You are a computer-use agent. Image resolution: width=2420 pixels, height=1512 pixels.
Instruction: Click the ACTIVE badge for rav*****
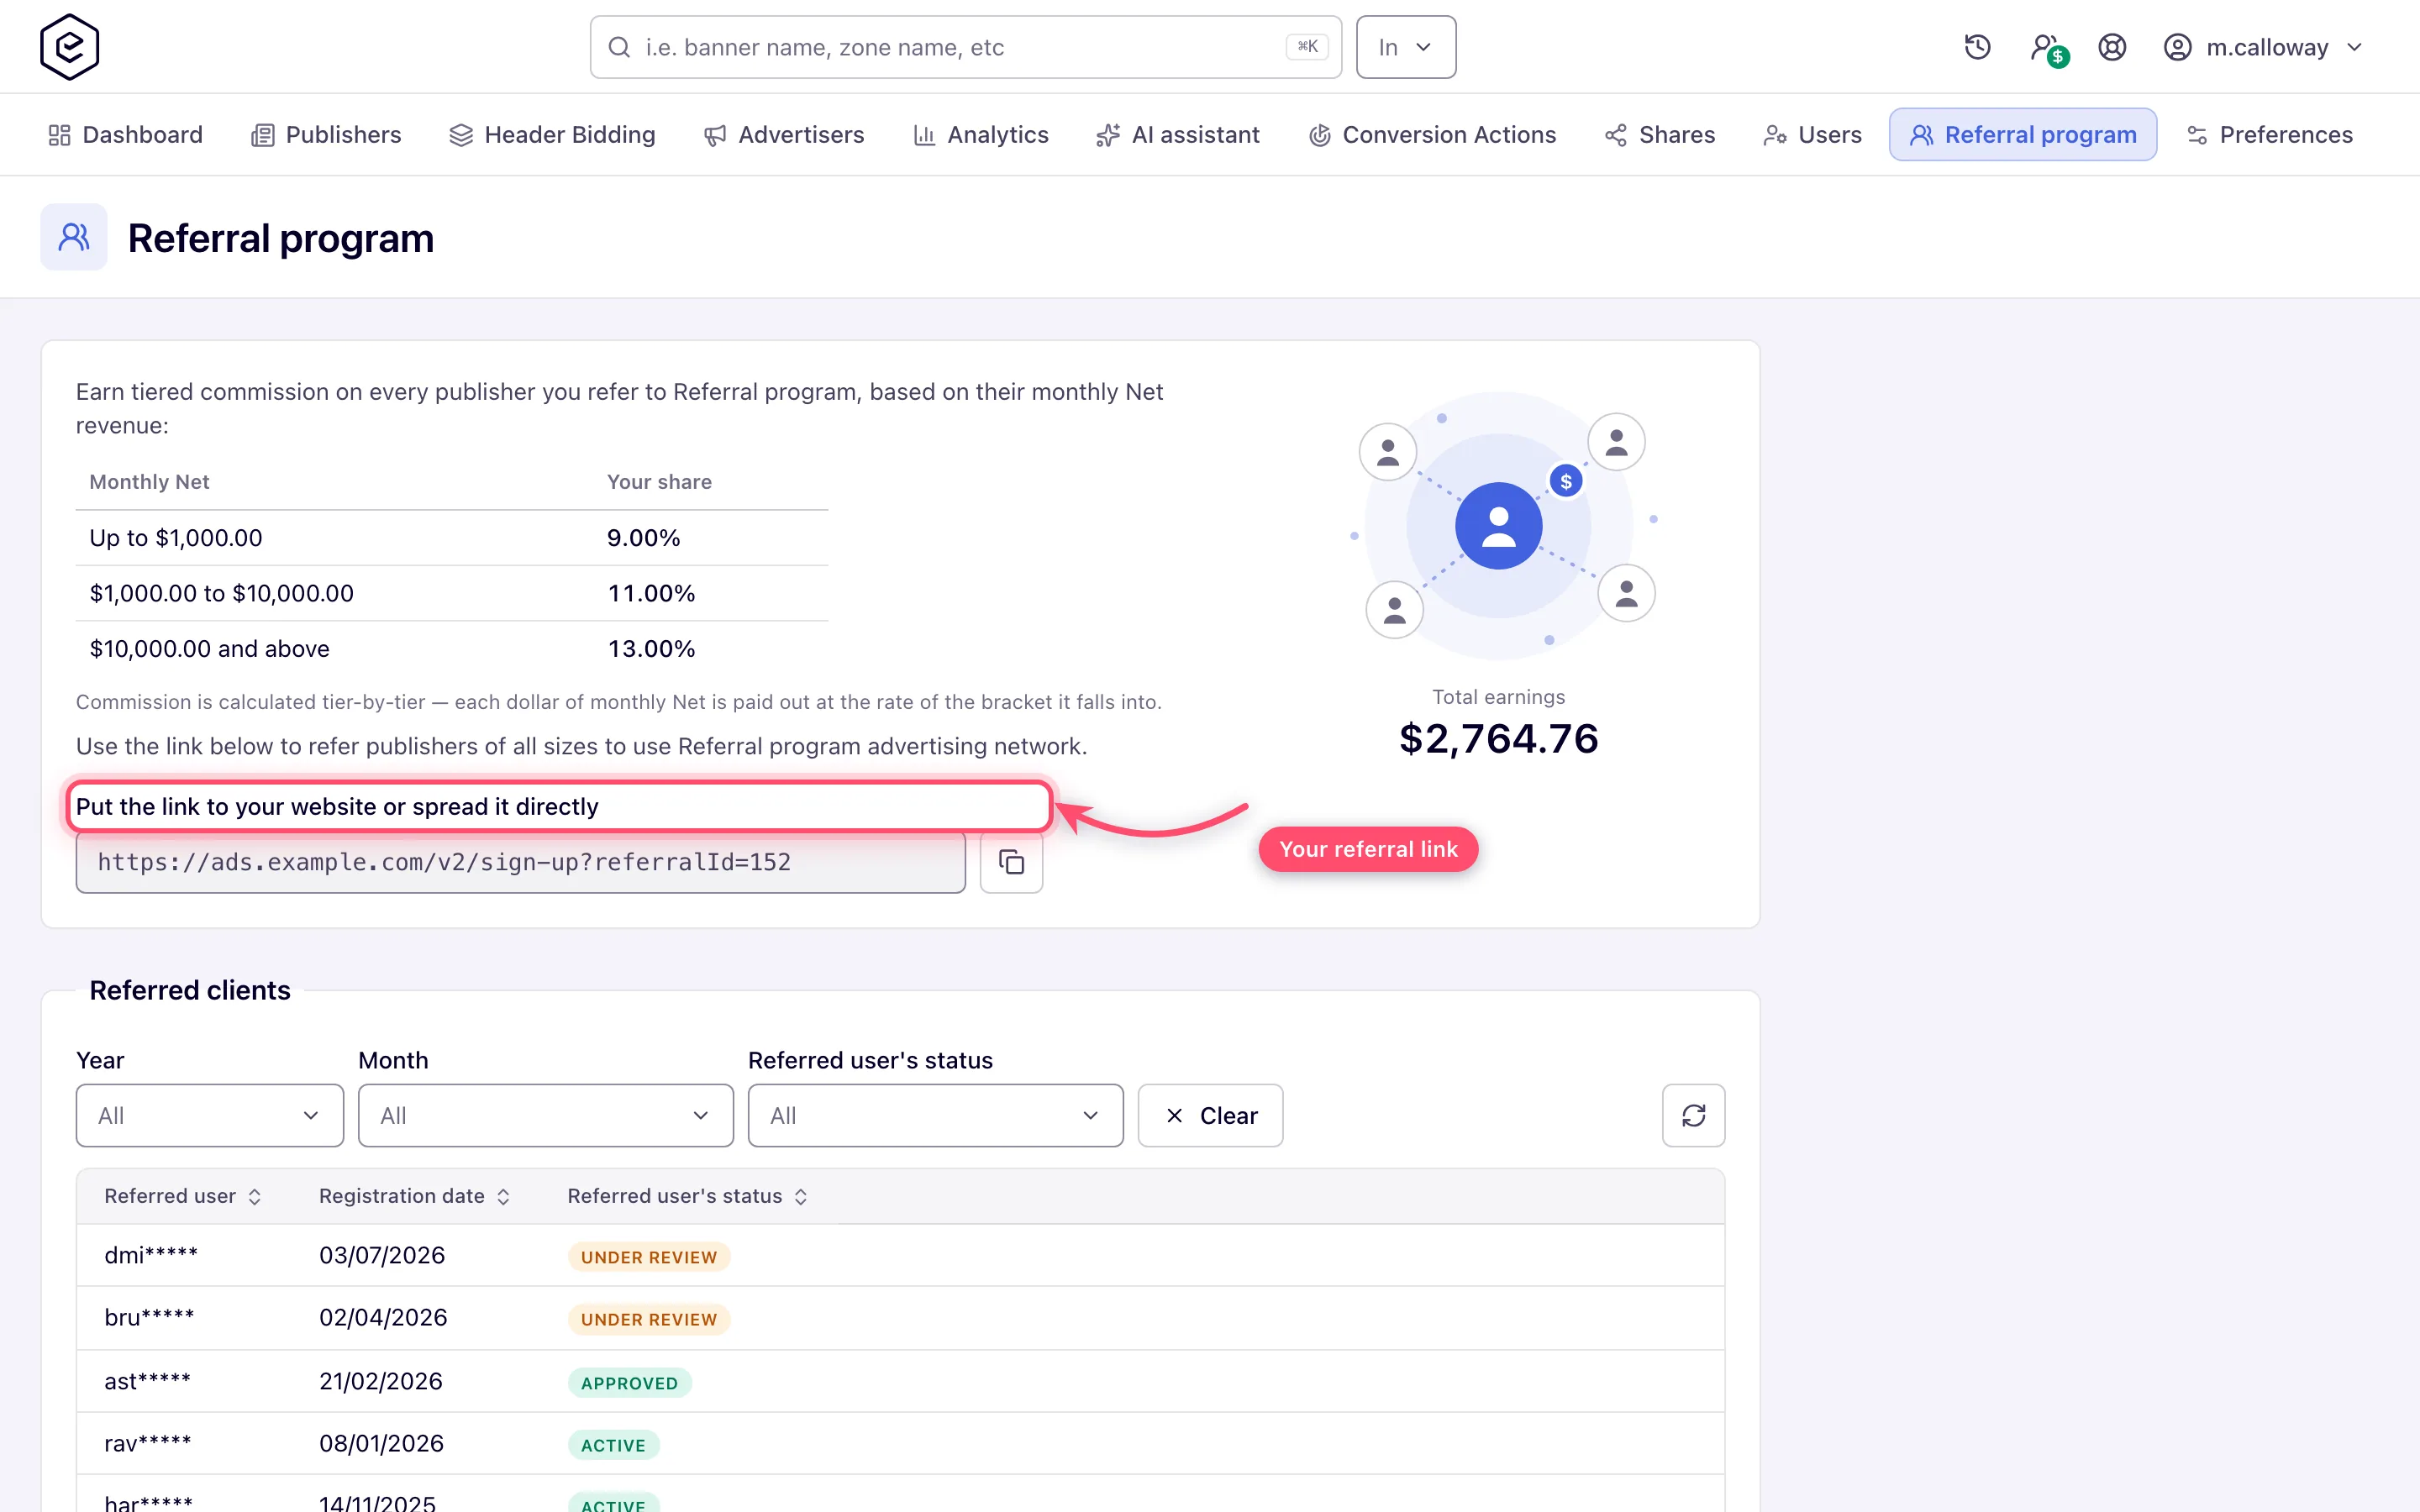[x=613, y=1445]
